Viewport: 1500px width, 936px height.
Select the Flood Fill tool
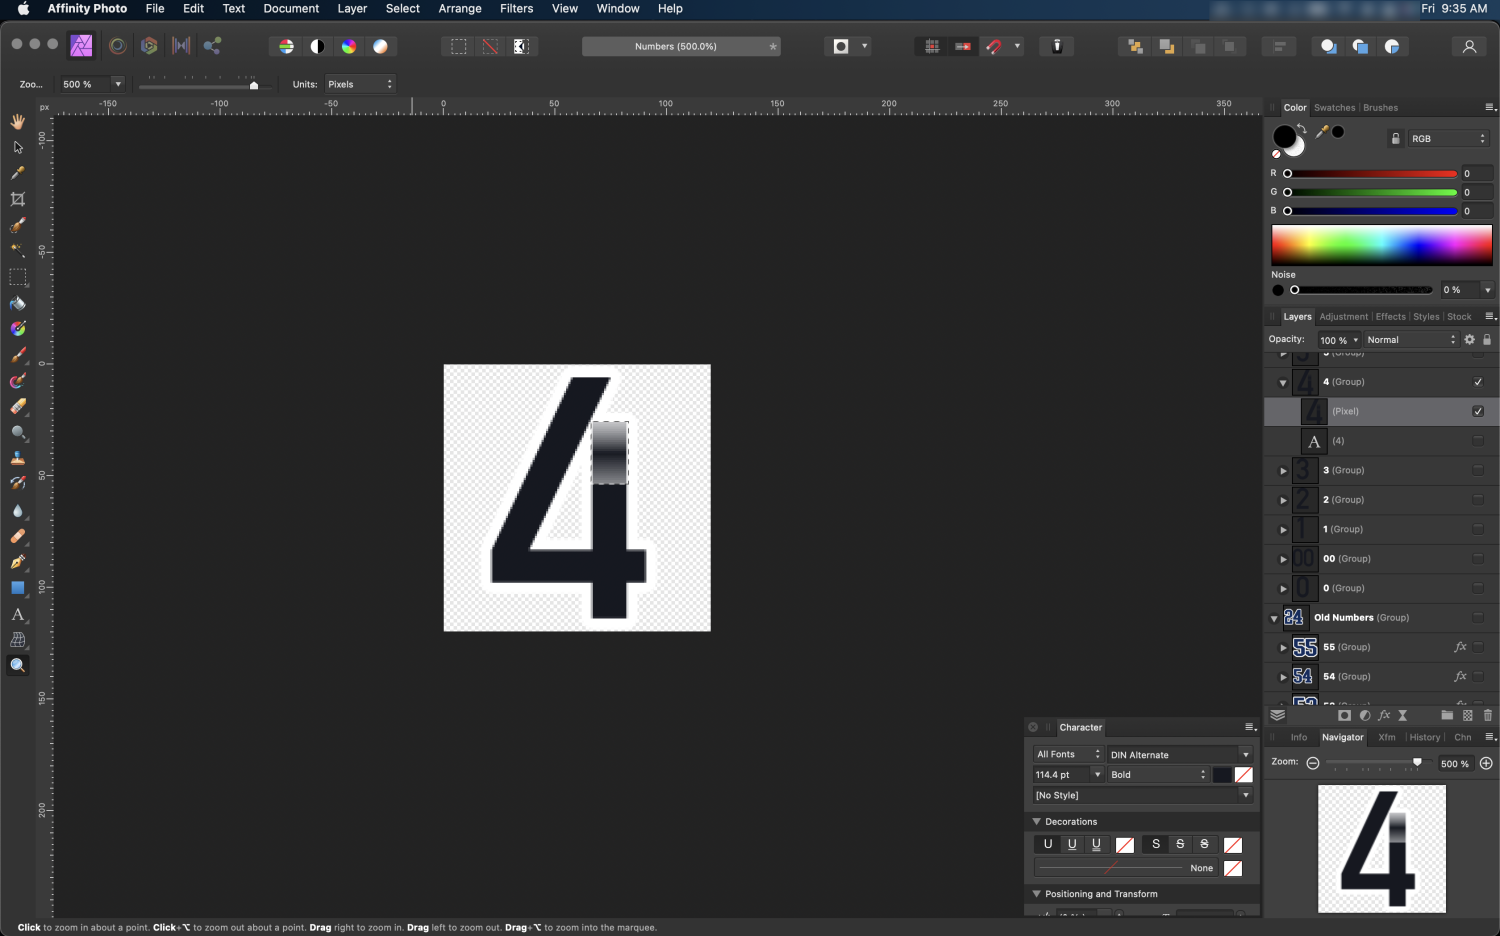click(x=17, y=303)
